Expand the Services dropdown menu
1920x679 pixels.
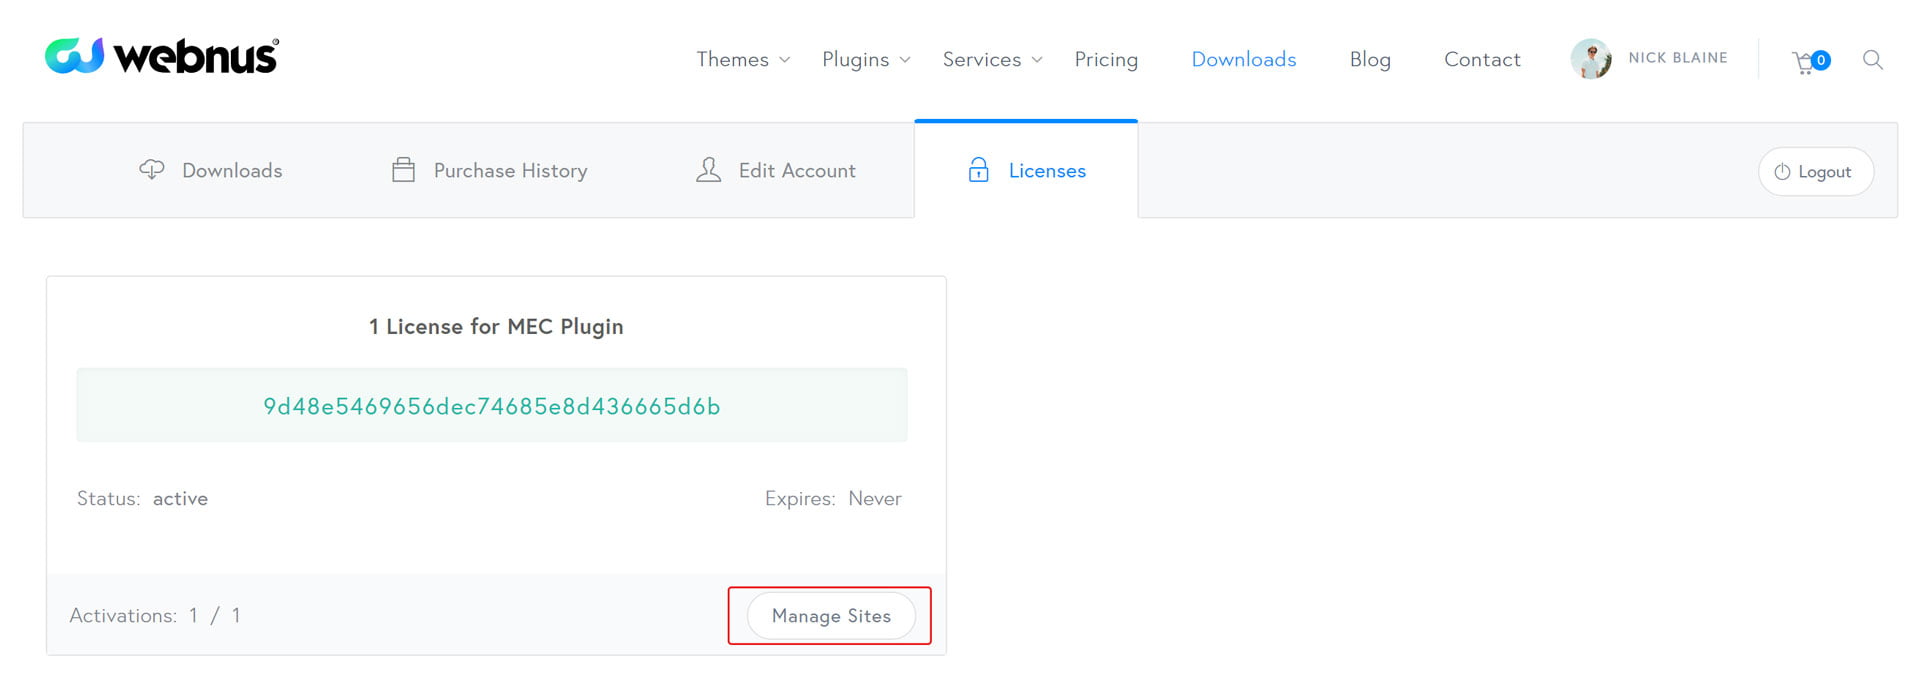(992, 60)
